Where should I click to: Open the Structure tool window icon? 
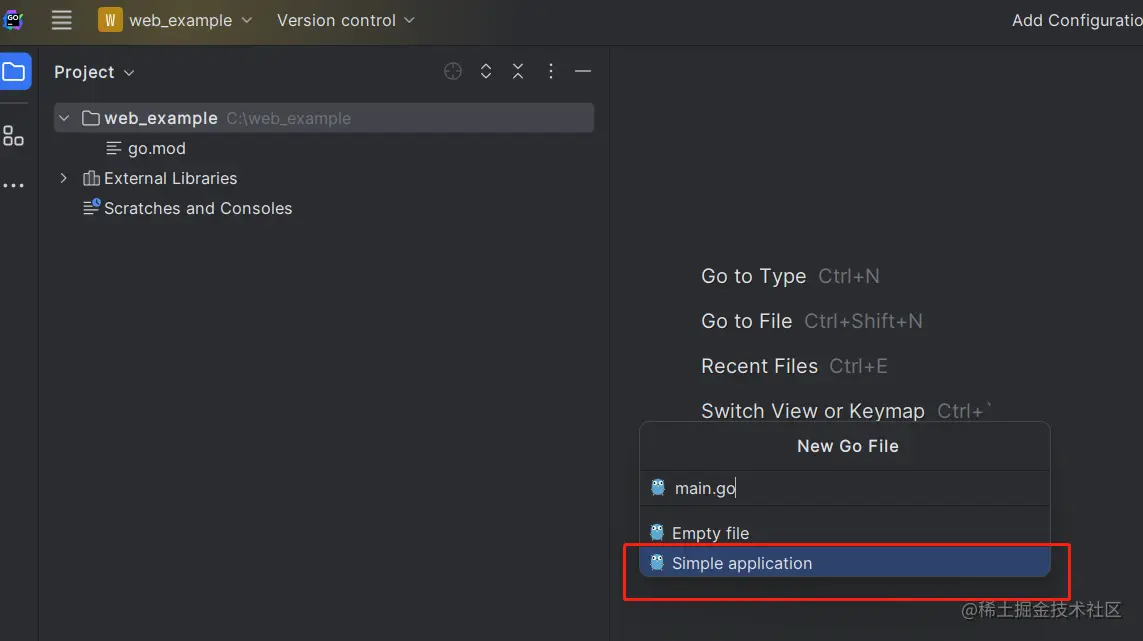coord(14,136)
